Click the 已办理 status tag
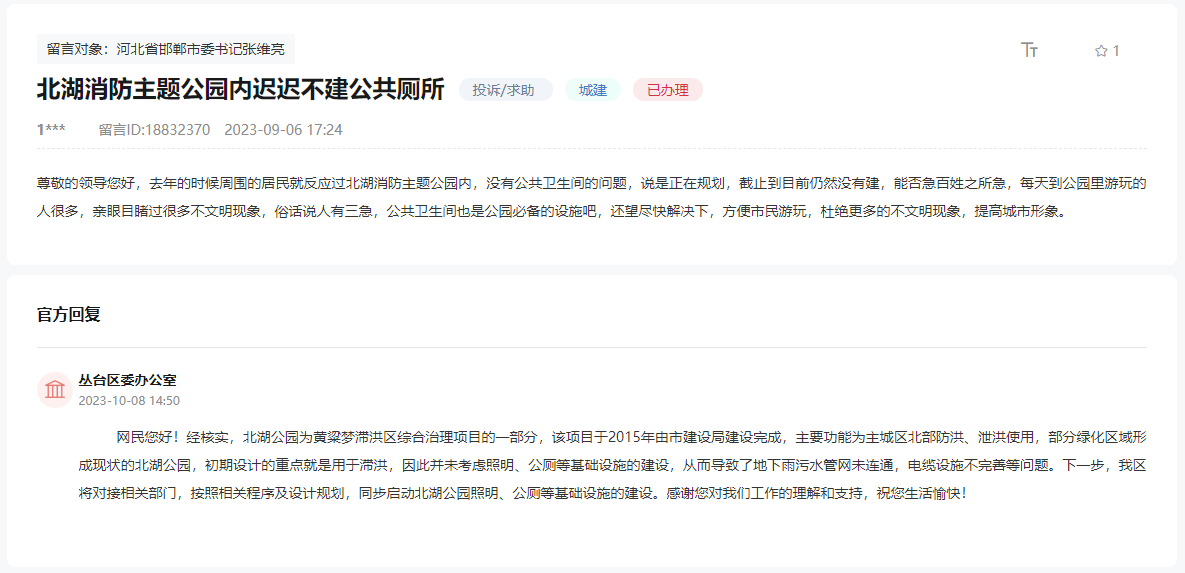The height and width of the screenshot is (573, 1185). coord(668,91)
